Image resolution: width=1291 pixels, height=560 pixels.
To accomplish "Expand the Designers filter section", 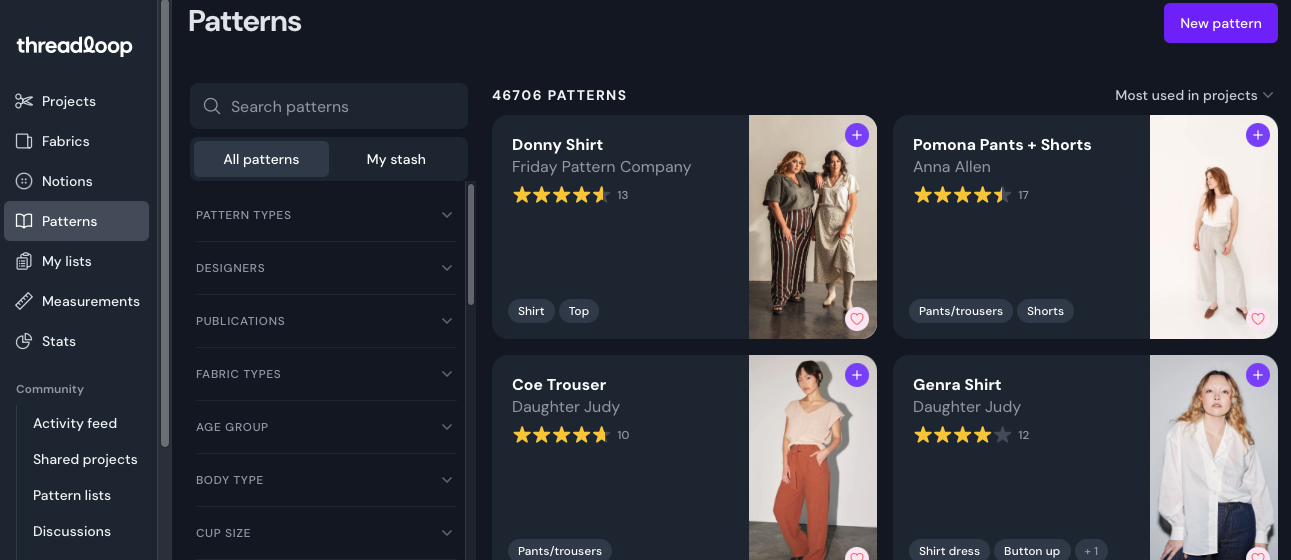I will [x=446, y=268].
